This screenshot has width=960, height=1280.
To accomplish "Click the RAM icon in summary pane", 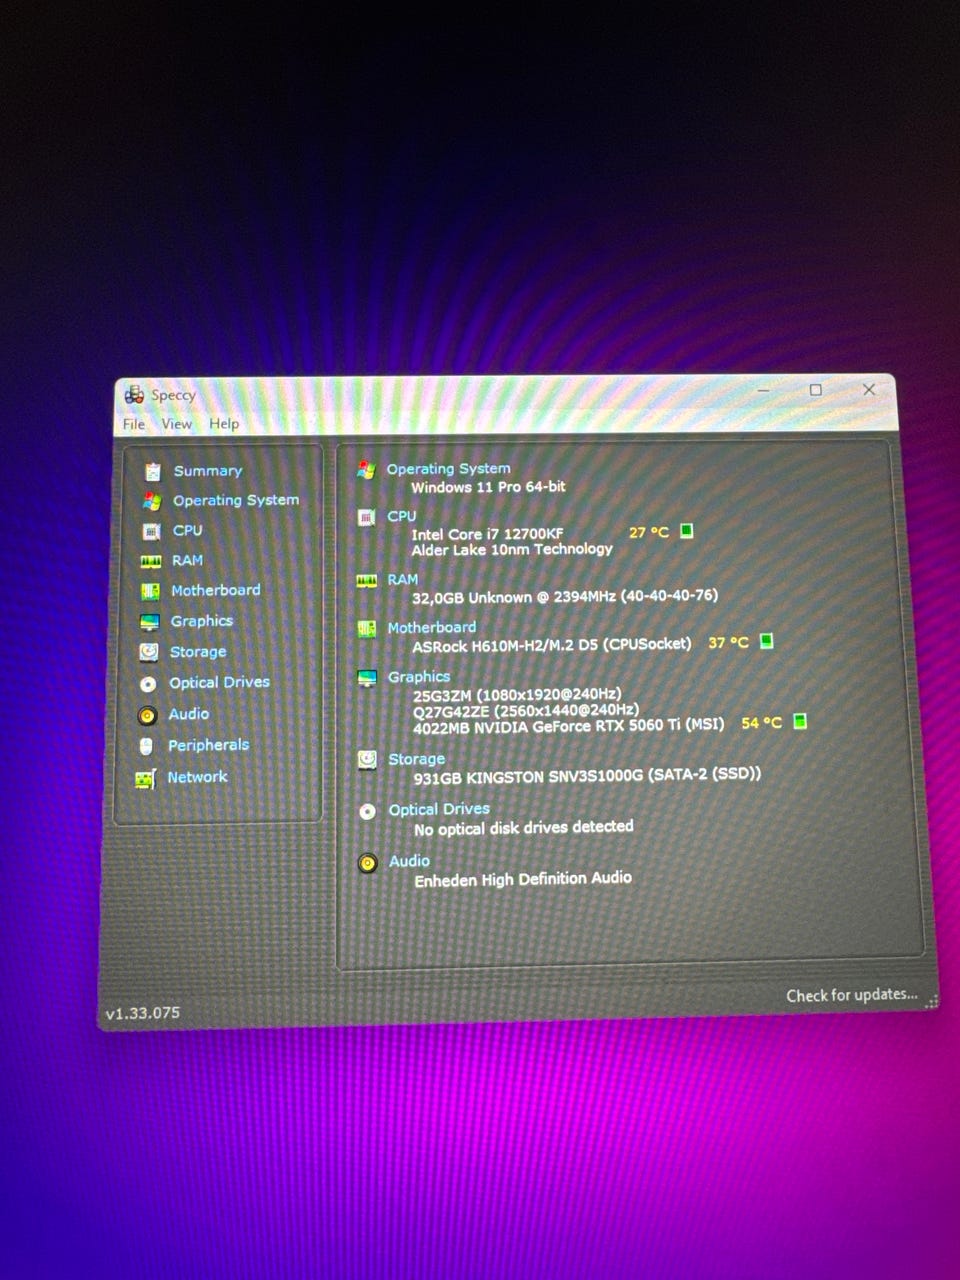I will pyautogui.click(x=366, y=580).
